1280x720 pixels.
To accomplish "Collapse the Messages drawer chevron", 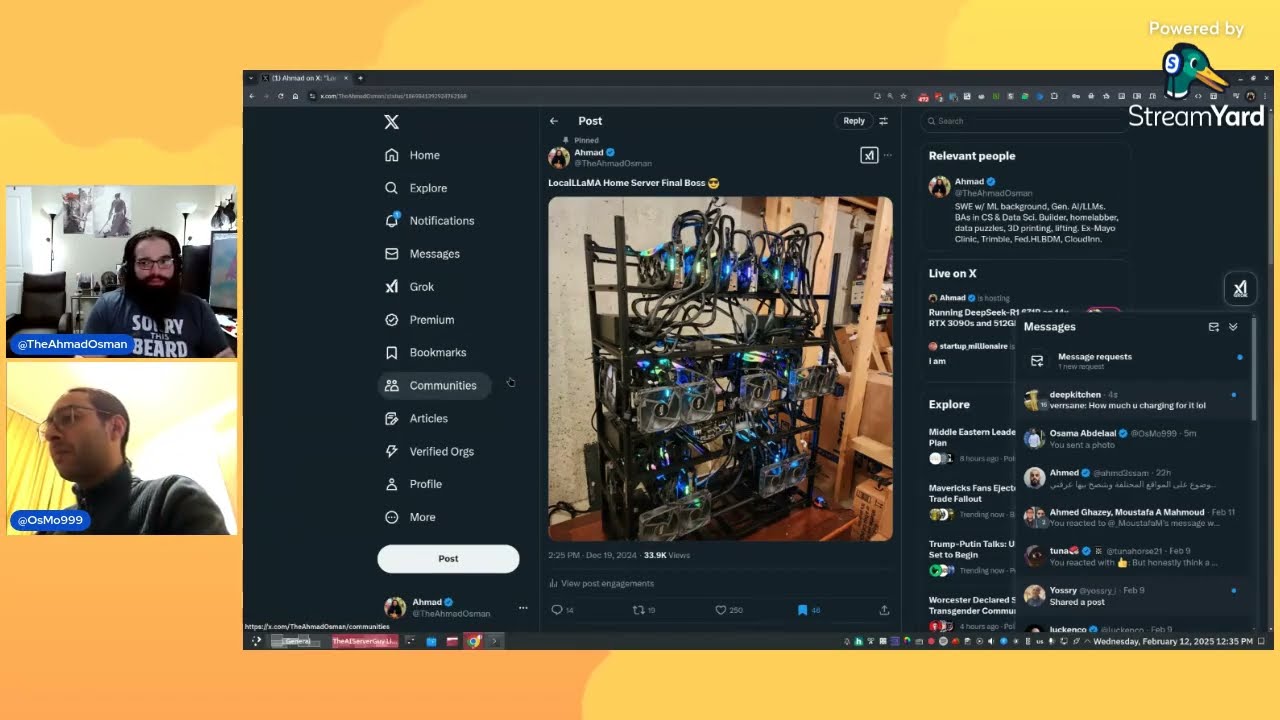I will 1233,327.
